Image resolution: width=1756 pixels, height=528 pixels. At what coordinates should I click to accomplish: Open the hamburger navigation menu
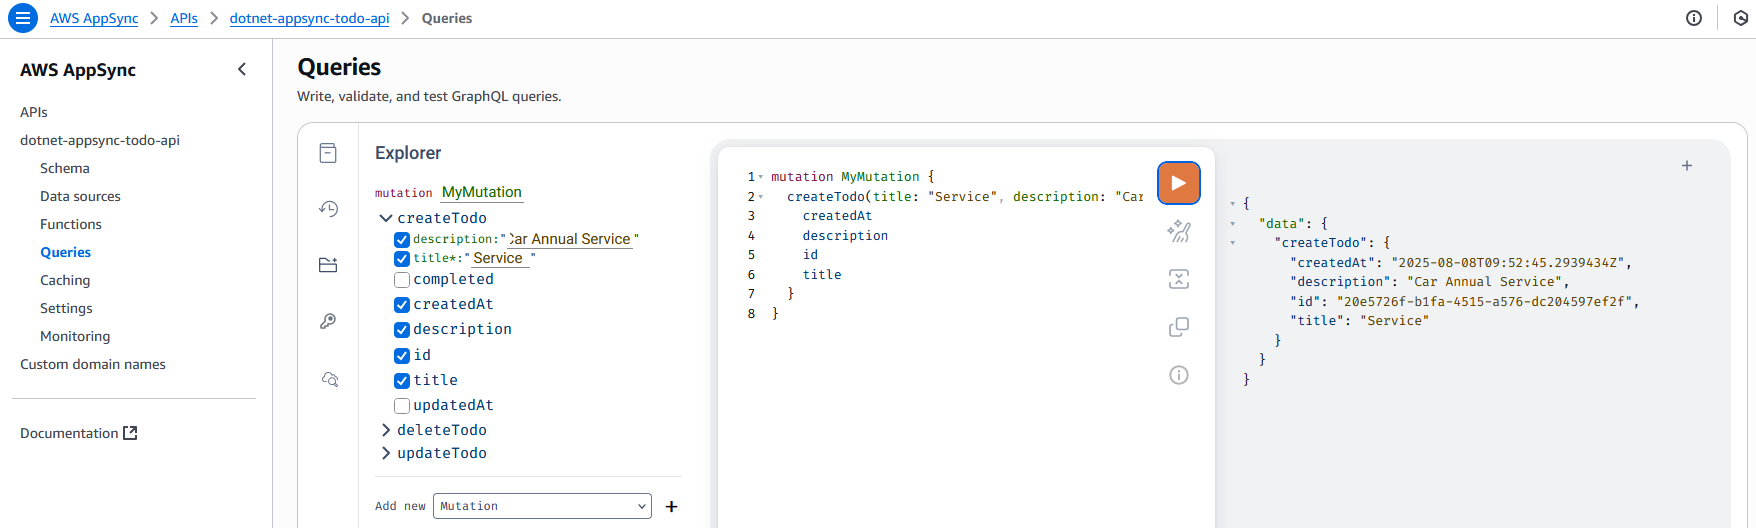tap(22, 18)
